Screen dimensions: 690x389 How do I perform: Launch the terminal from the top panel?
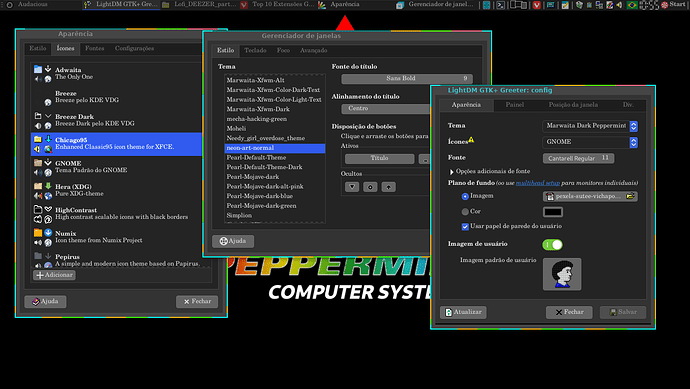point(500,5)
